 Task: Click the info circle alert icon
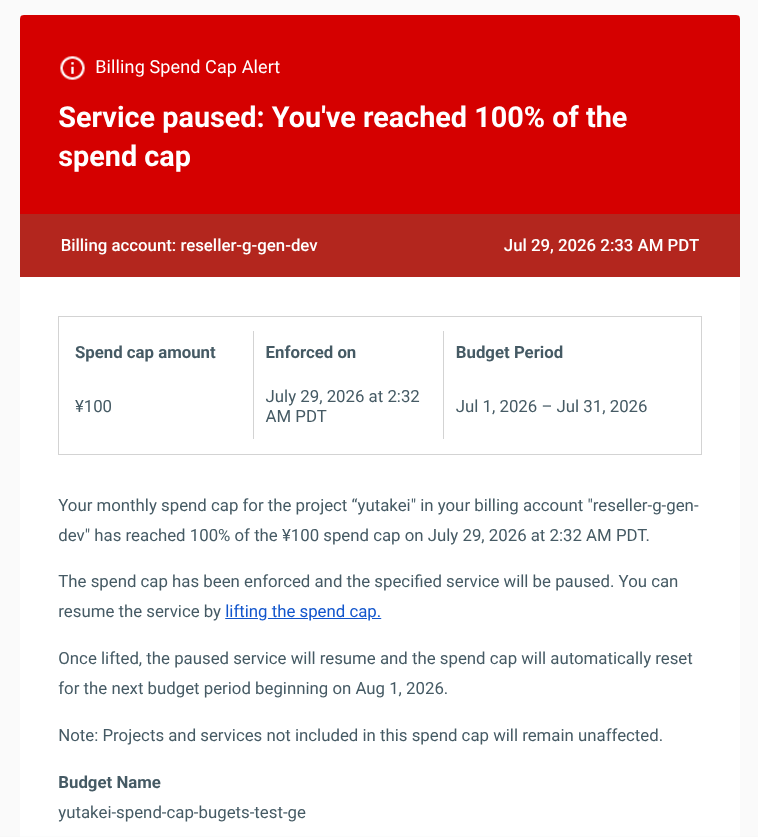(x=72, y=68)
